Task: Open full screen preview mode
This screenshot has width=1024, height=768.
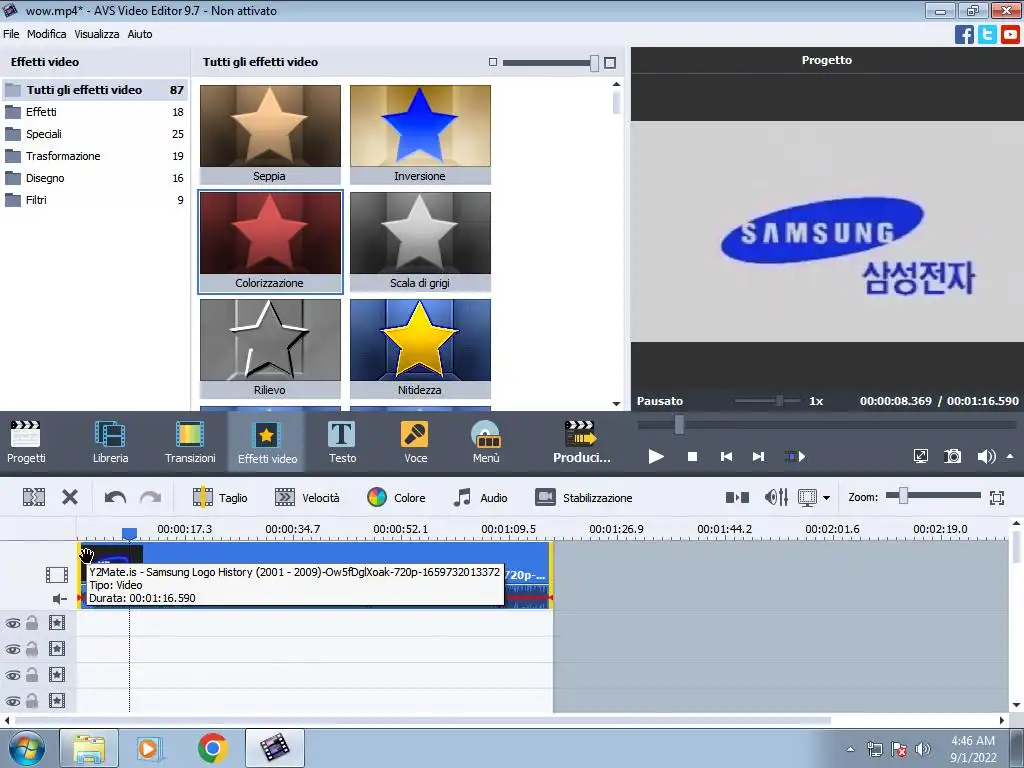Action: tap(920, 456)
